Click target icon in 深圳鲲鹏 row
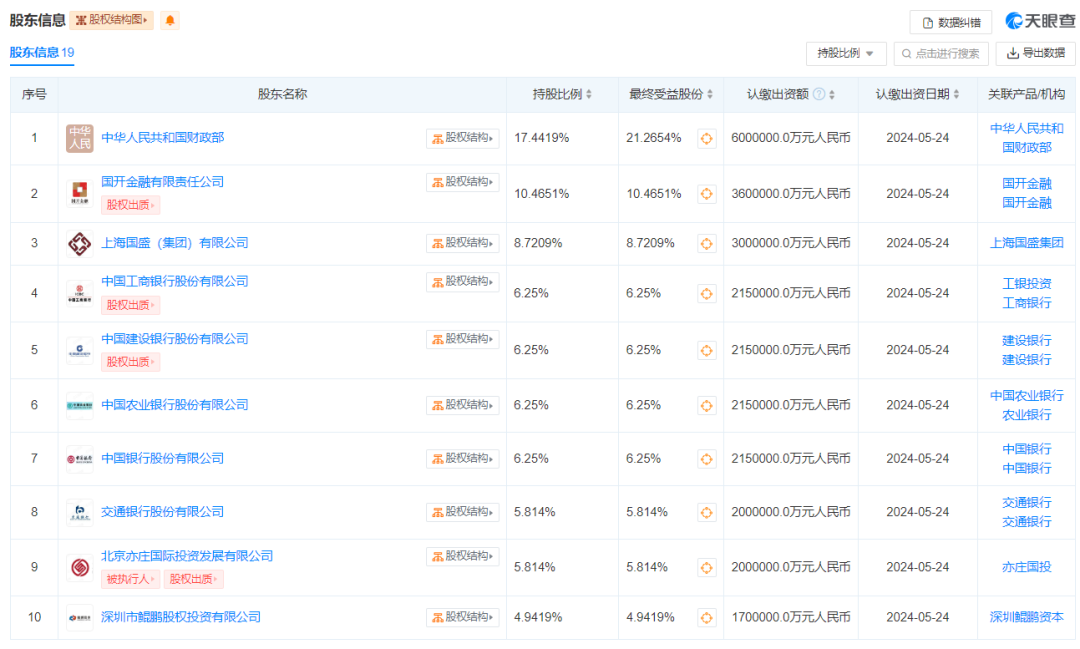Image resolution: width=1080 pixels, height=649 pixels. click(706, 618)
